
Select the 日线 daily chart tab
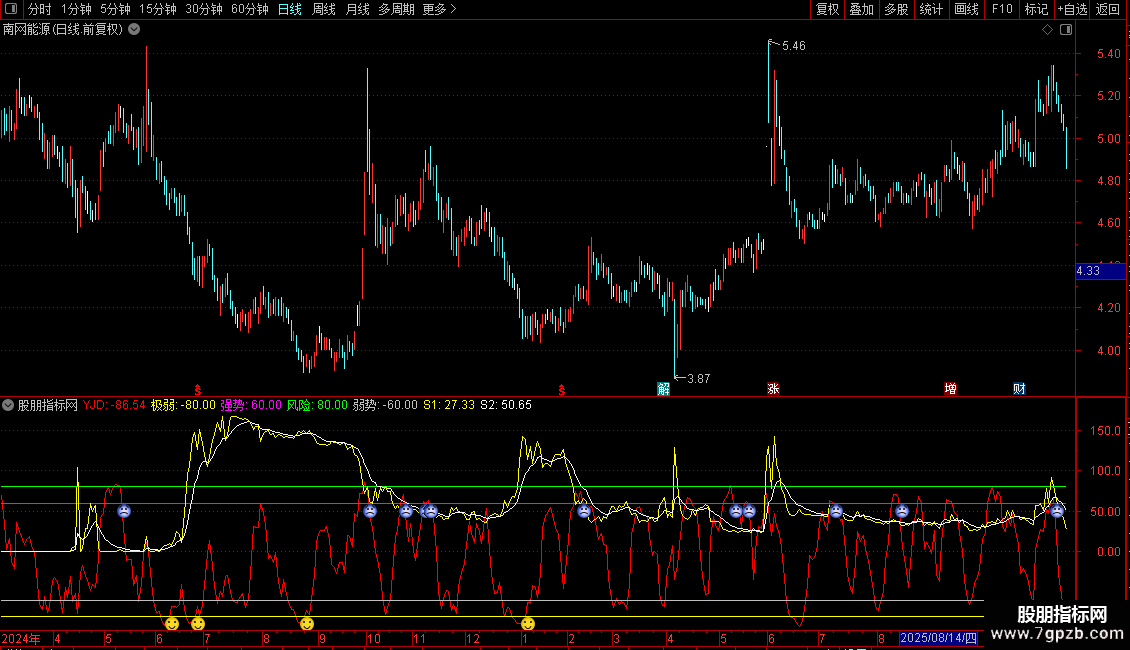click(x=290, y=9)
